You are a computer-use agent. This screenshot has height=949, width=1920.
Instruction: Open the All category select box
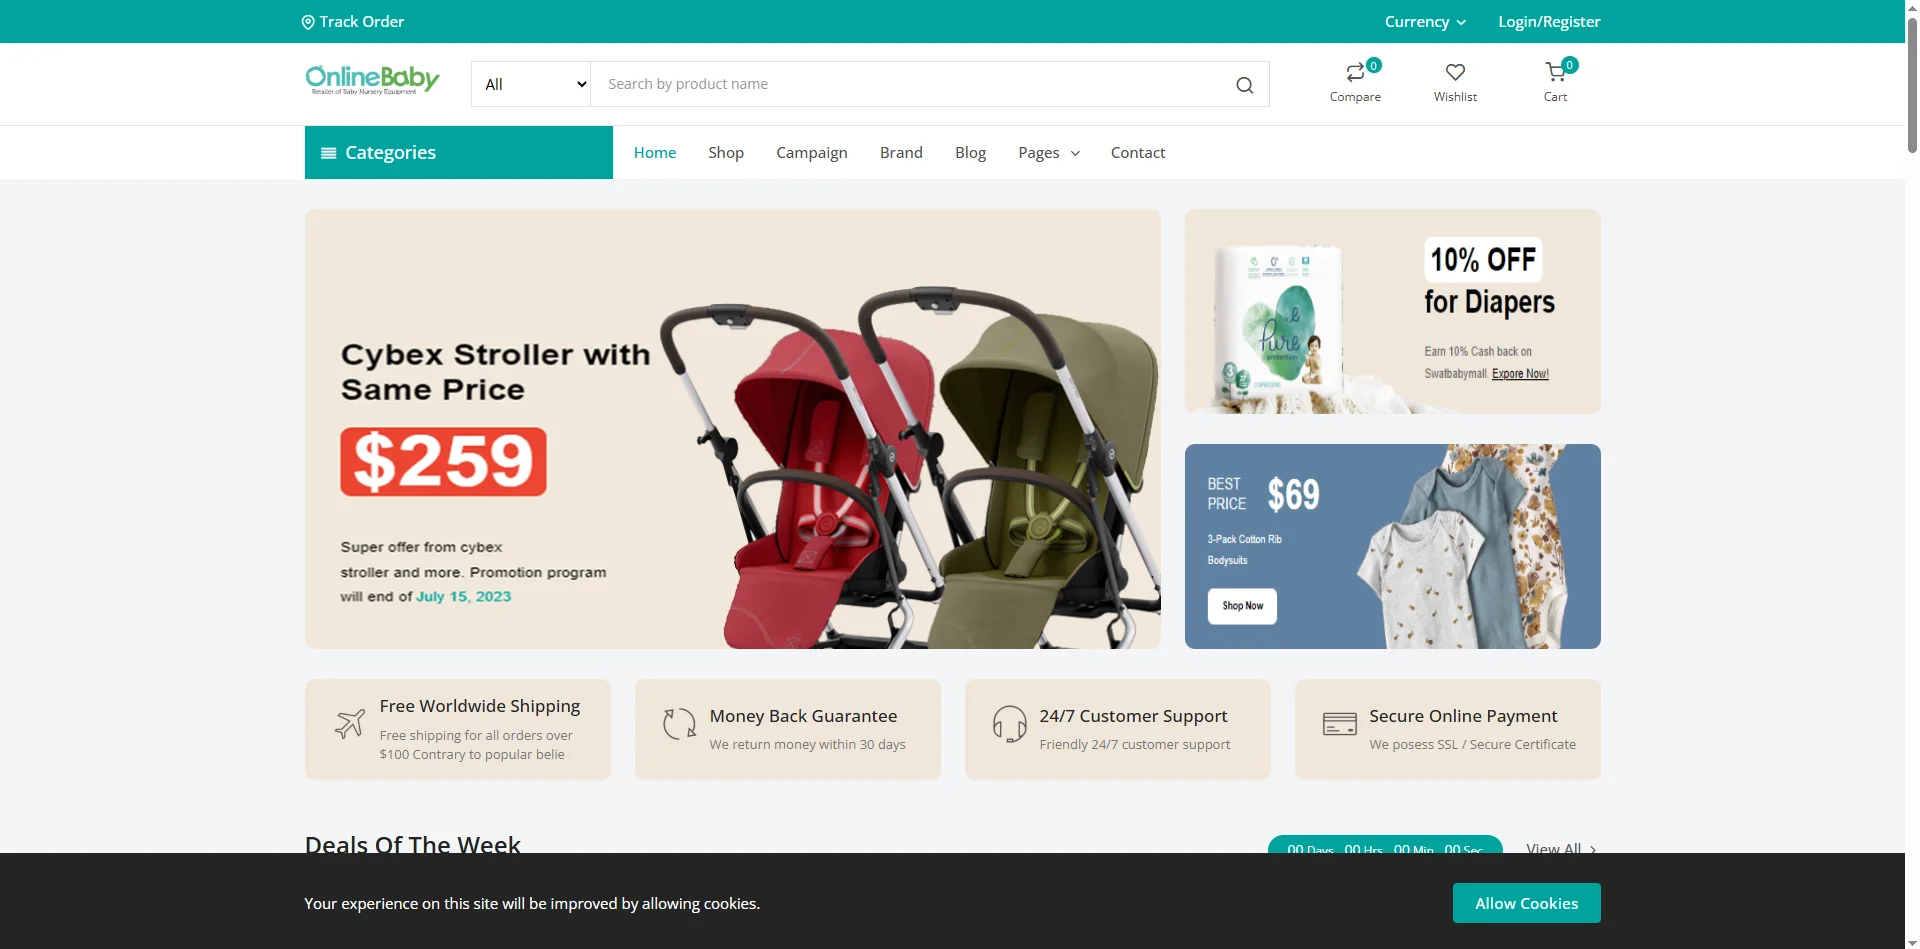tap(531, 84)
